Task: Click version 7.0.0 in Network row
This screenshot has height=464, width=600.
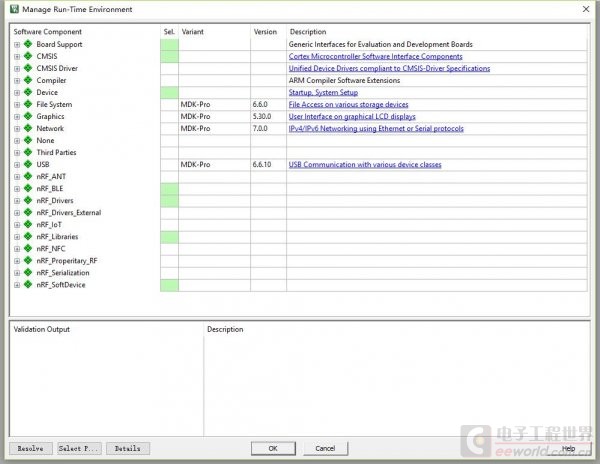Action: pyautogui.click(x=260, y=128)
